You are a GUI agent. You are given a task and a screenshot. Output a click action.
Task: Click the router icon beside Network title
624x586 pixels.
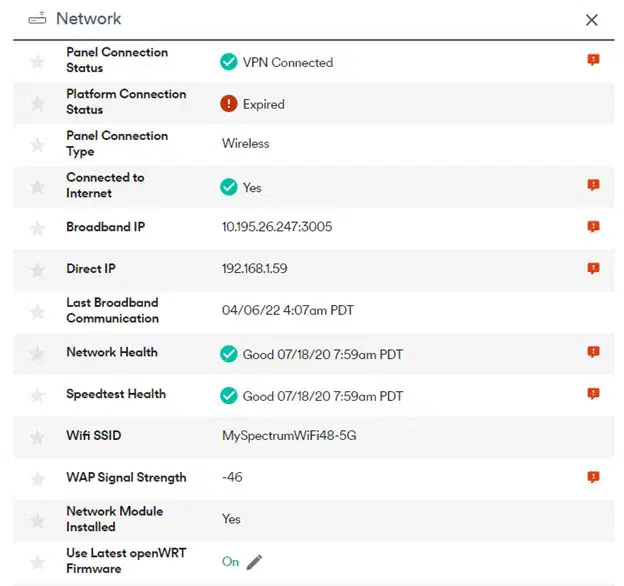point(37,19)
